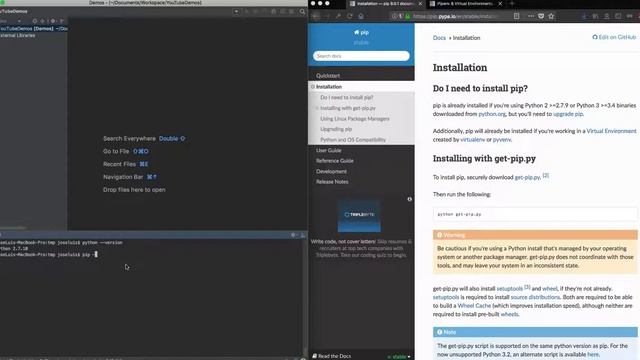Follow the pyvenv link

tap(502, 140)
